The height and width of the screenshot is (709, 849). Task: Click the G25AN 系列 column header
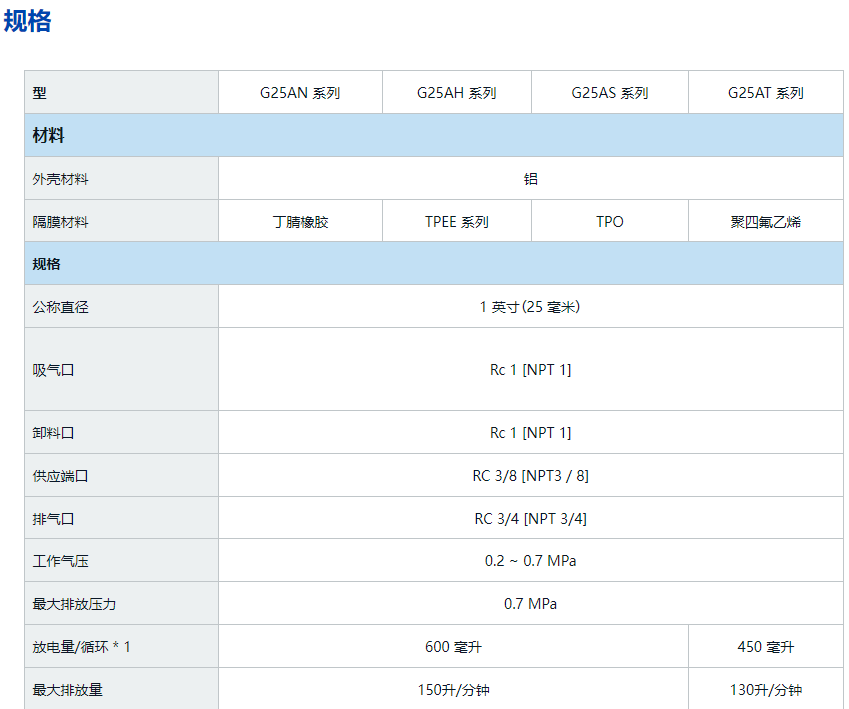point(300,93)
